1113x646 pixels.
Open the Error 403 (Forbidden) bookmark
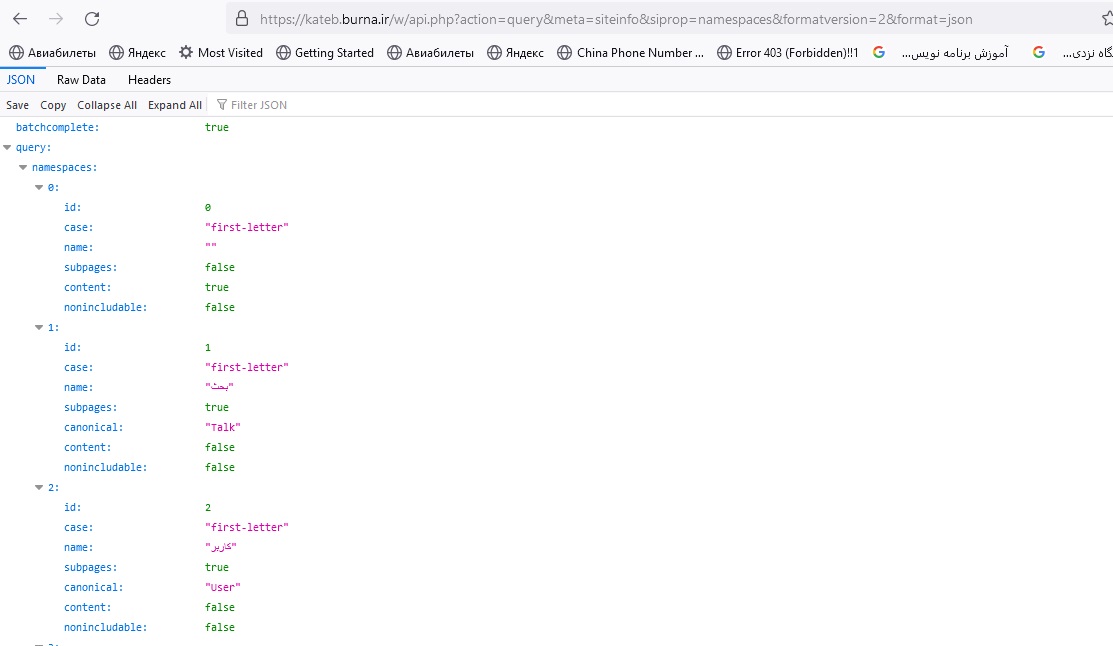[x=787, y=53]
